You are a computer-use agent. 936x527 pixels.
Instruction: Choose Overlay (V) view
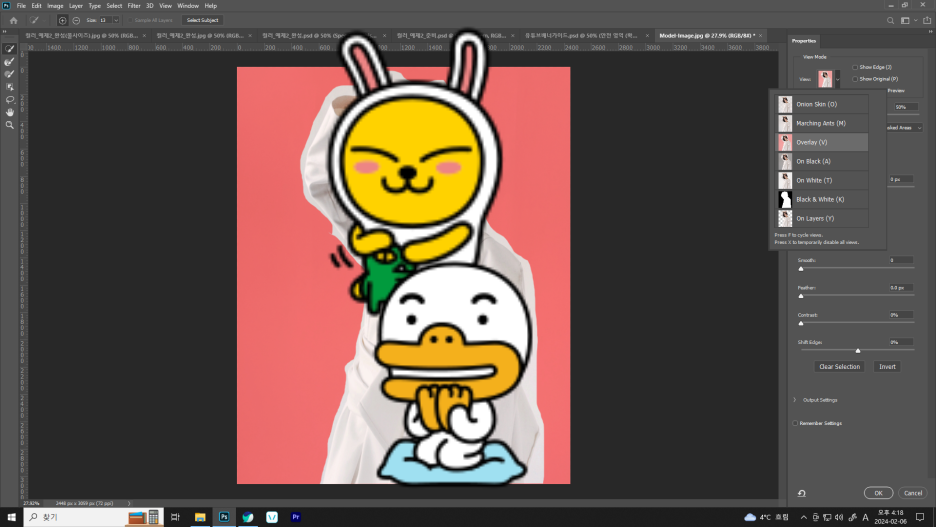click(x=821, y=142)
